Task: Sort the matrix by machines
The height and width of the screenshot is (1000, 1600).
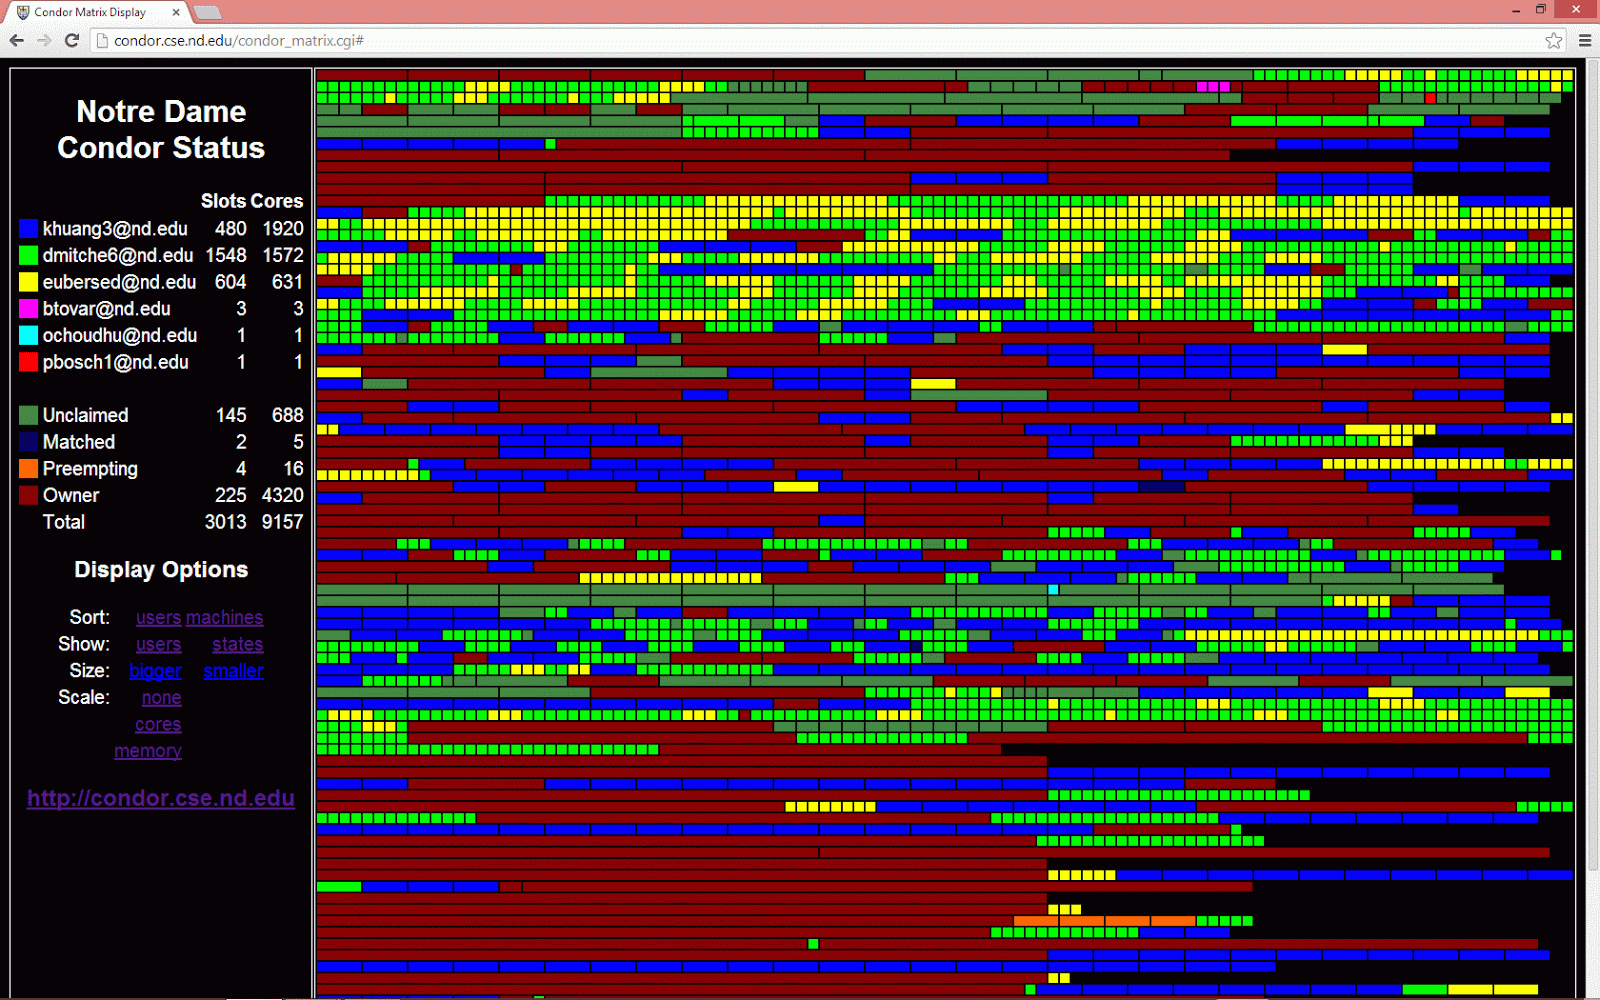Action: (x=225, y=618)
